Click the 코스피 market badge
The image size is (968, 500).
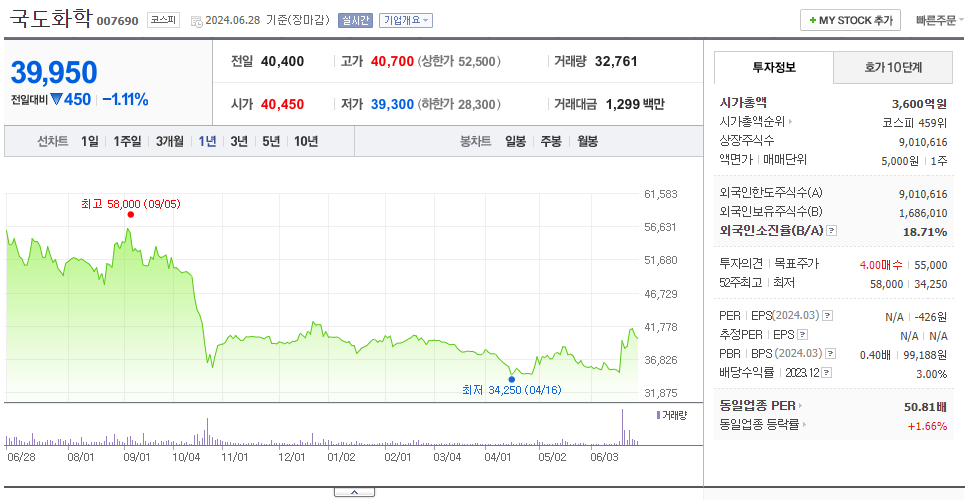[164, 20]
